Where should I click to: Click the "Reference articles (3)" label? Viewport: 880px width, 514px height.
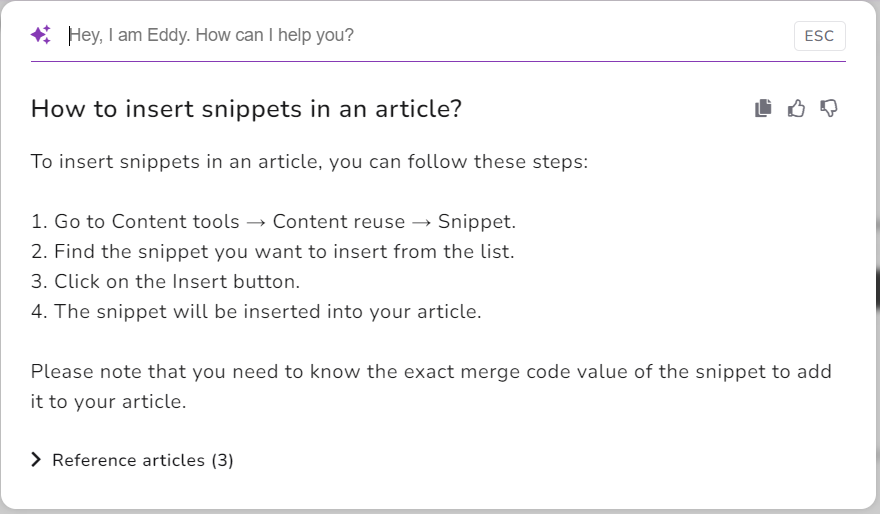coord(143,460)
